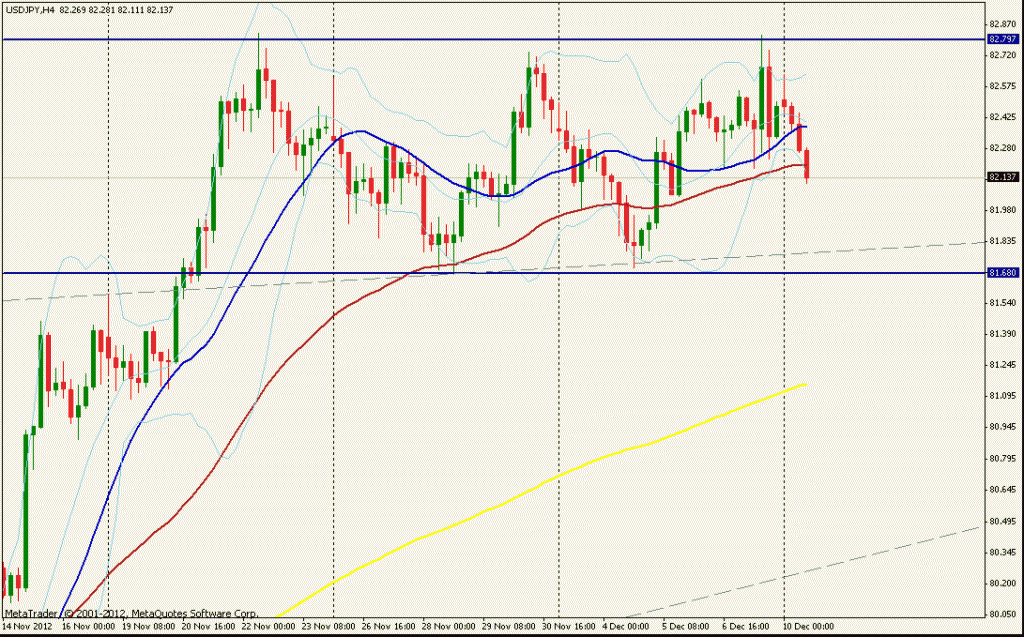Click the 23 Nov 08:00 time label
1024x637 pixels.
(324, 626)
